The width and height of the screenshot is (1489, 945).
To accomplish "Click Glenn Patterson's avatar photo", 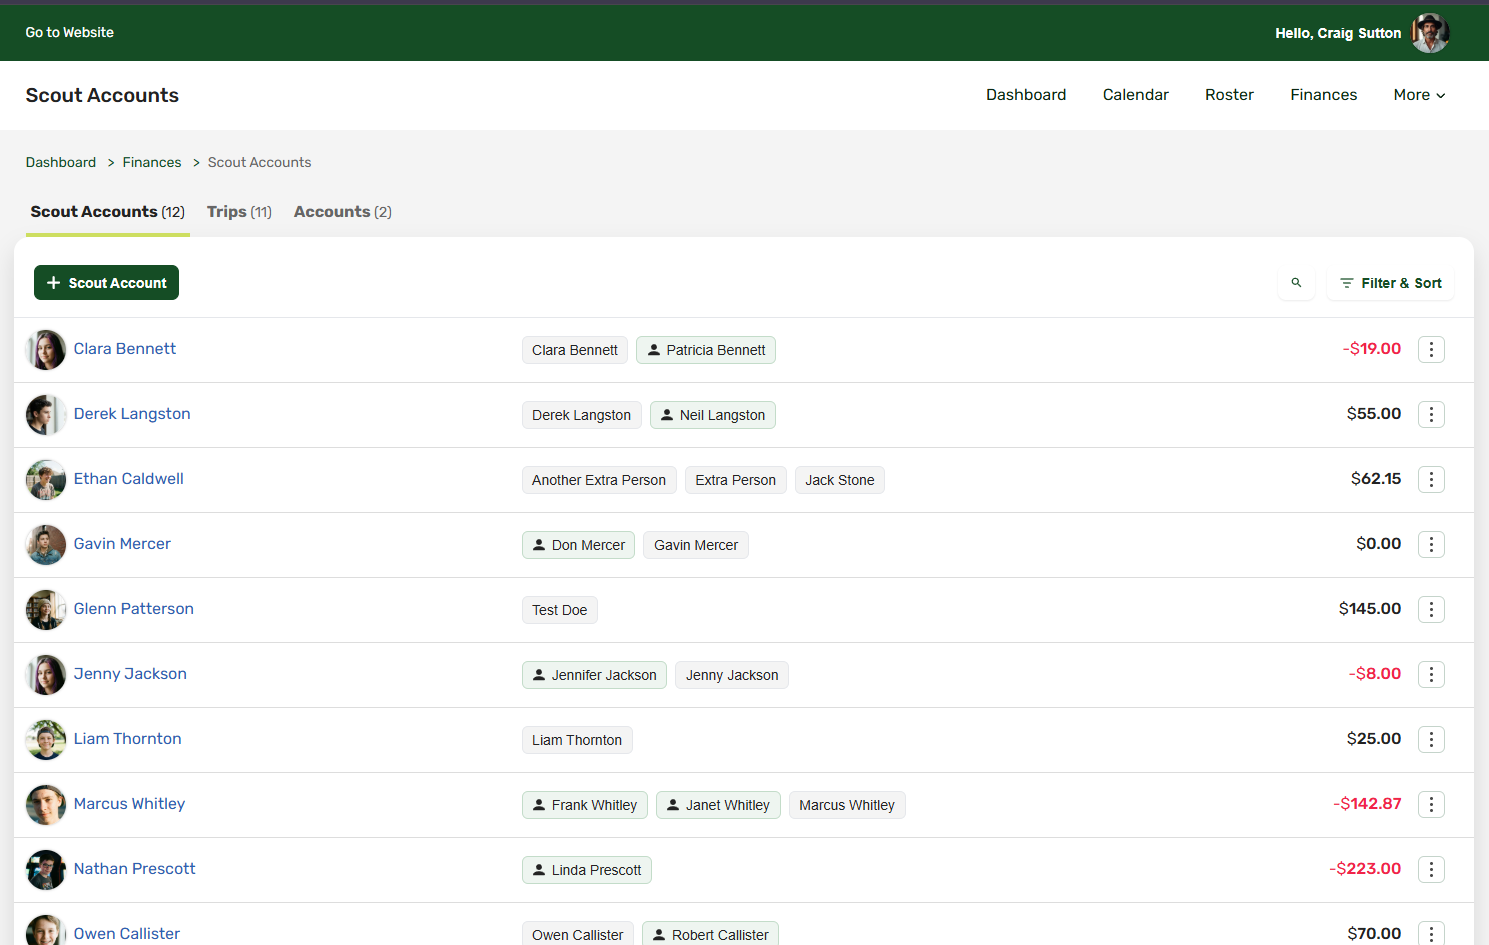I will tap(46, 610).
